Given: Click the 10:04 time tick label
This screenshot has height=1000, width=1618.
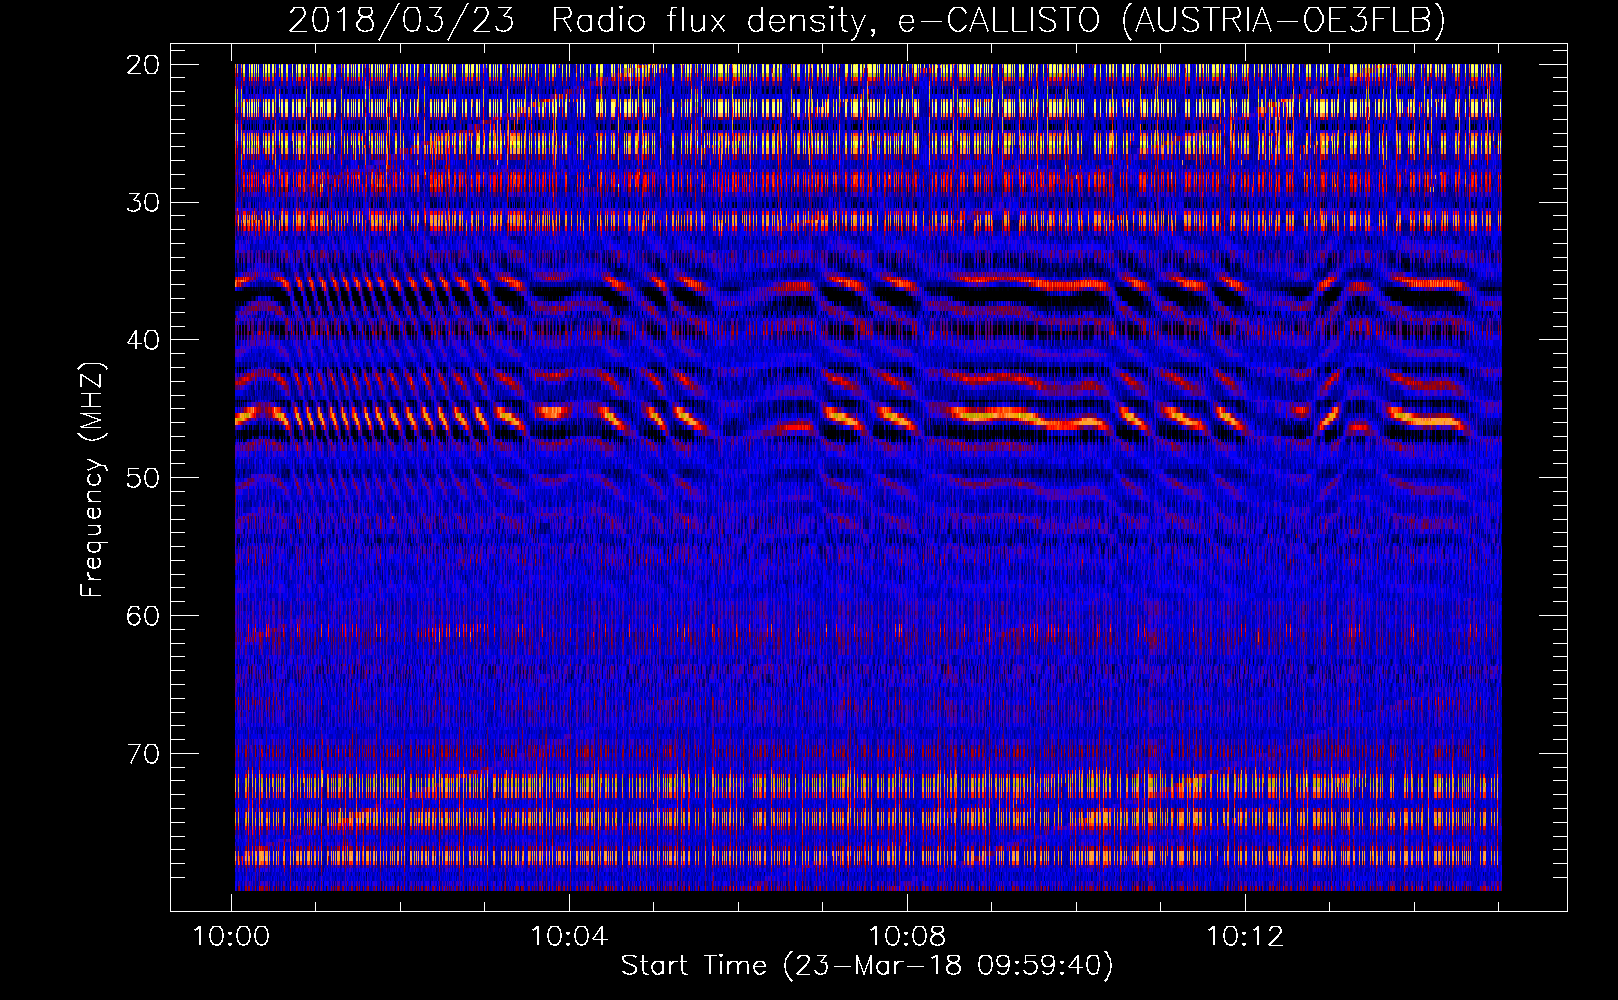Looking at the screenshot, I should click(569, 937).
